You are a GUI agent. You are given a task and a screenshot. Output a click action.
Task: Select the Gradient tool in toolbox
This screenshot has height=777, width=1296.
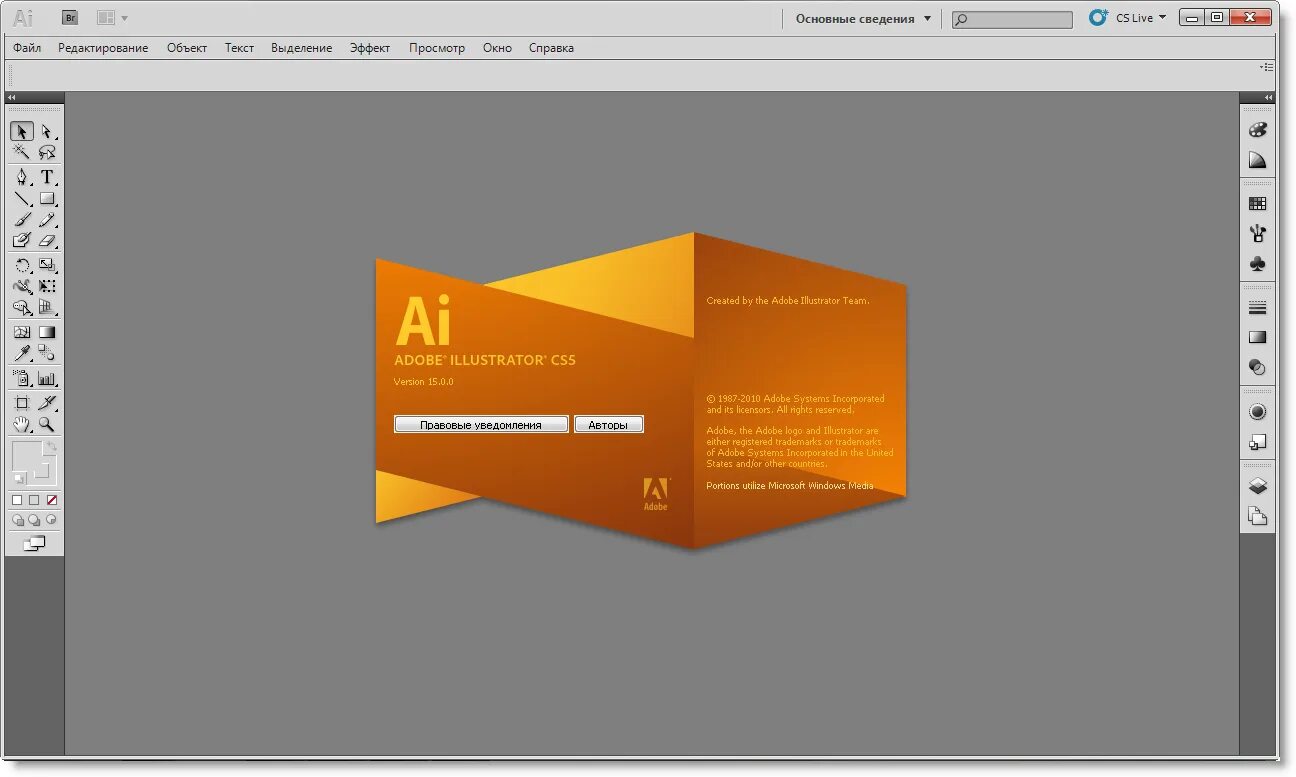(47, 332)
